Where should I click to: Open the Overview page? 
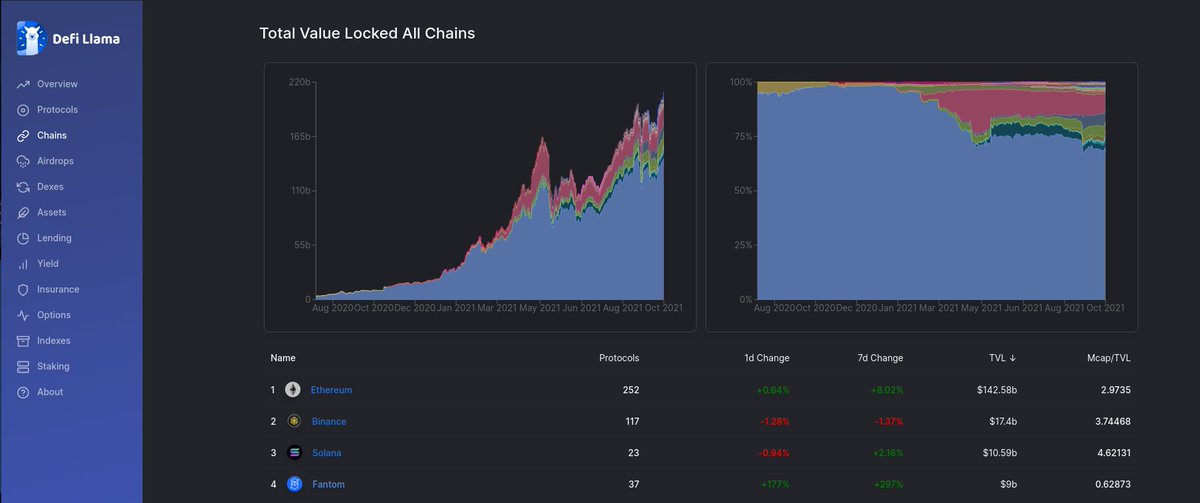(57, 84)
